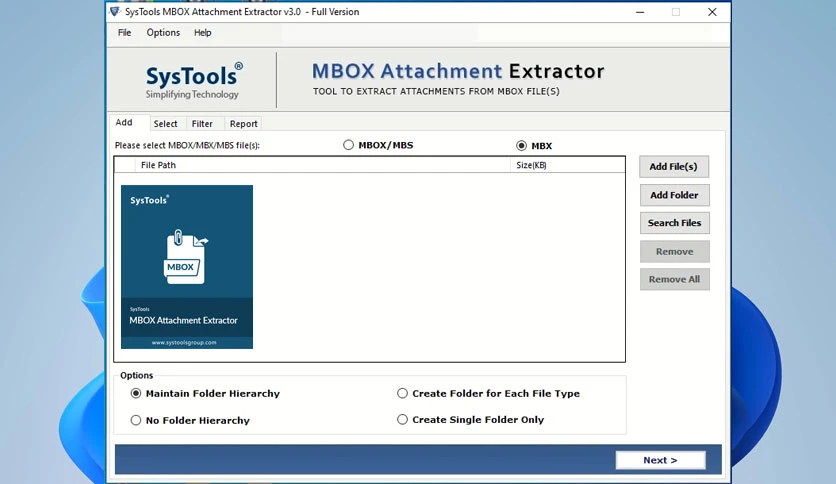This screenshot has width=836, height=484.
Task: Open the Options menu
Action: click(163, 33)
